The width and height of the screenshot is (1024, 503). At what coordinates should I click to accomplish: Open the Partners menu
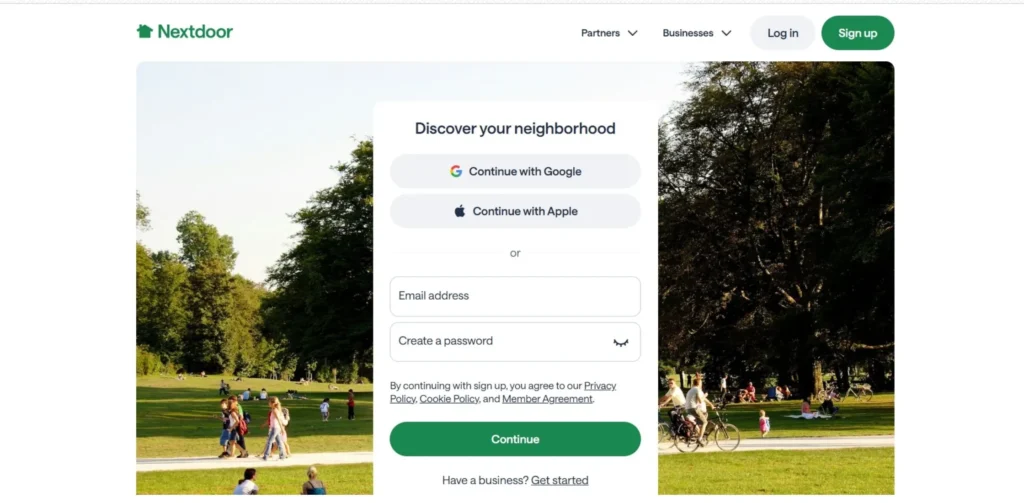(x=609, y=33)
